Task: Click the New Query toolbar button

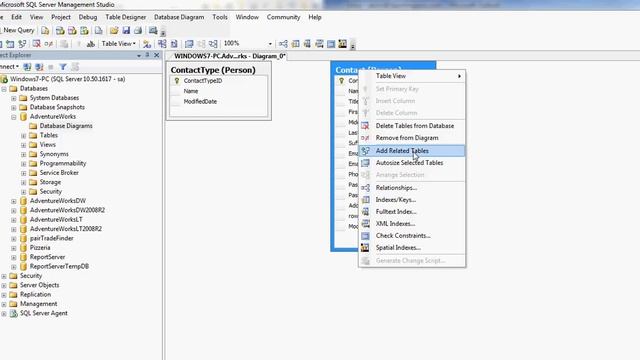Action: click(18, 30)
